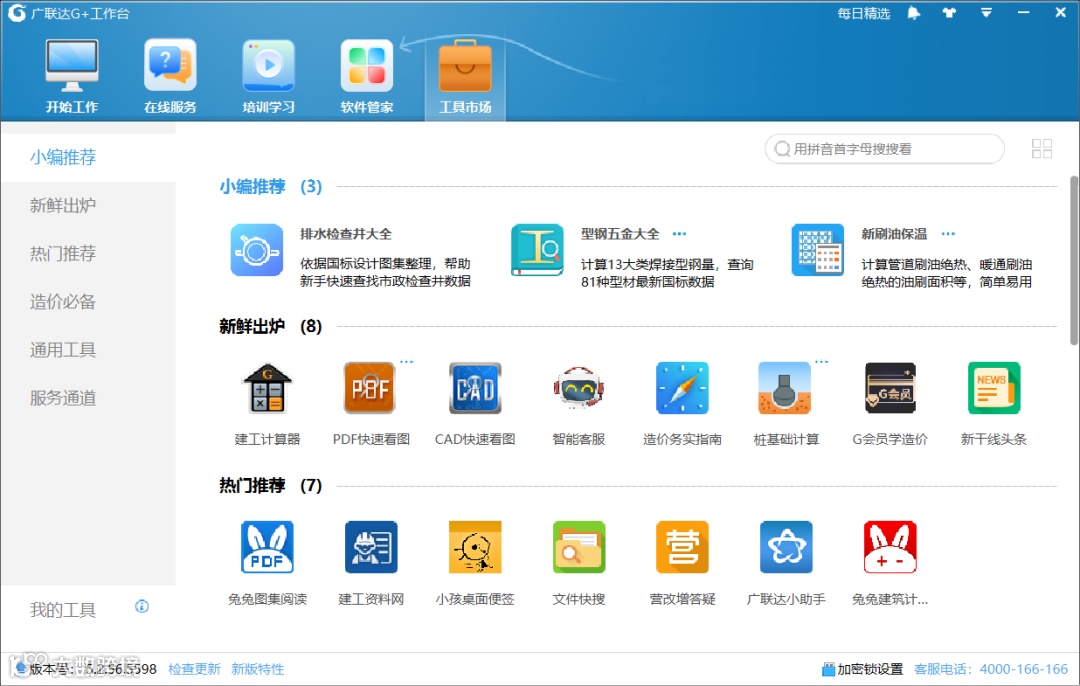This screenshot has width=1080, height=686.
Task: Click the 新鲜出炉 (8) section heading
Action: [x=271, y=326]
